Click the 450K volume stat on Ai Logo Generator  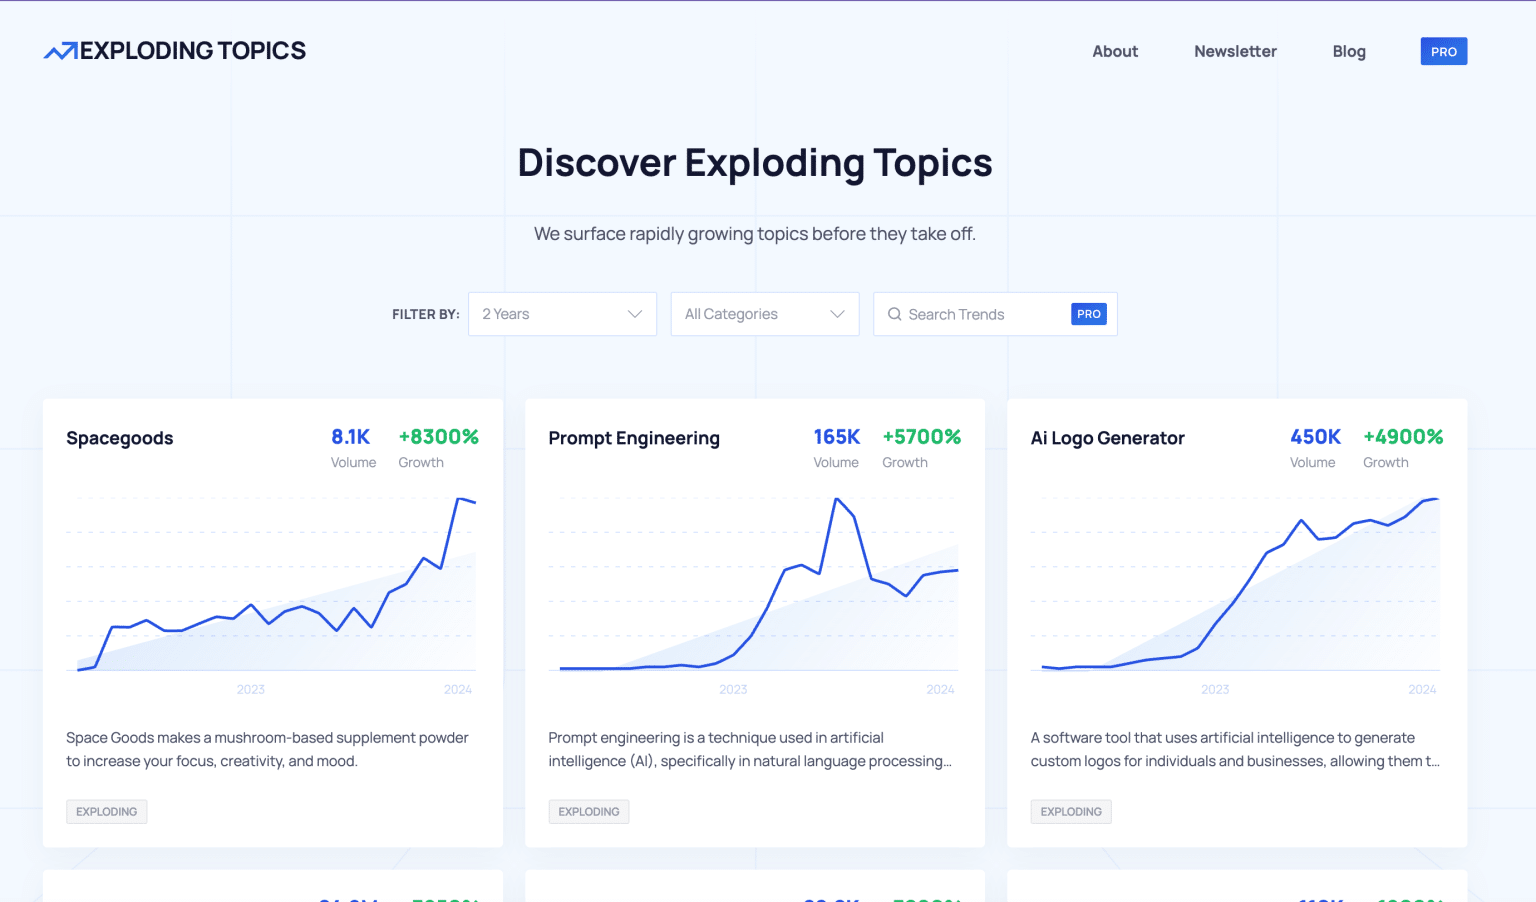(1313, 436)
